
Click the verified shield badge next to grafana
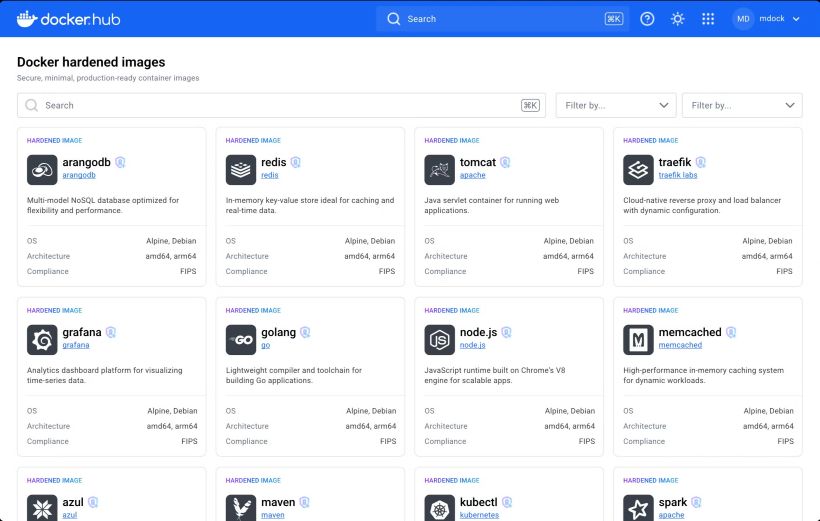click(x=110, y=332)
